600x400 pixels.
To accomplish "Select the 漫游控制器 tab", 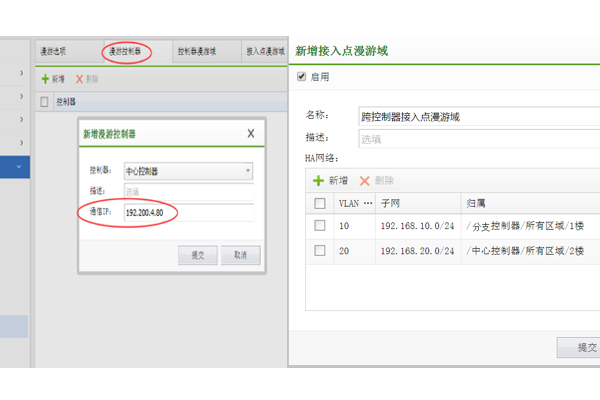I will tap(127, 51).
